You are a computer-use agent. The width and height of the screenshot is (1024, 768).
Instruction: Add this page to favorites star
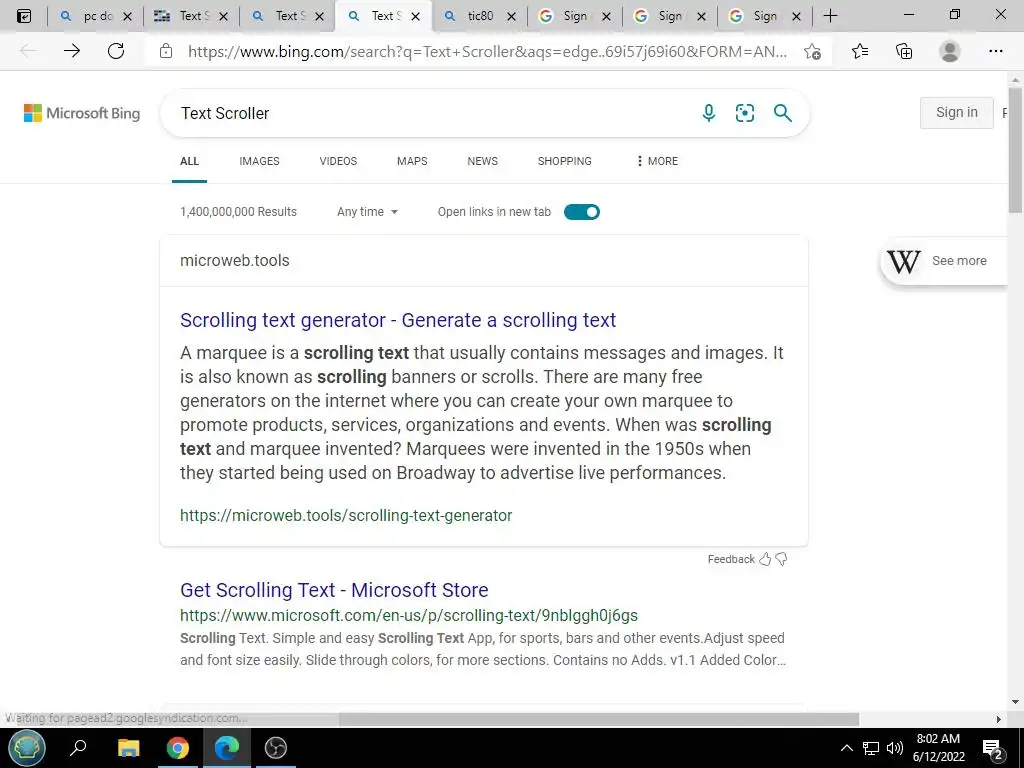pos(812,51)
